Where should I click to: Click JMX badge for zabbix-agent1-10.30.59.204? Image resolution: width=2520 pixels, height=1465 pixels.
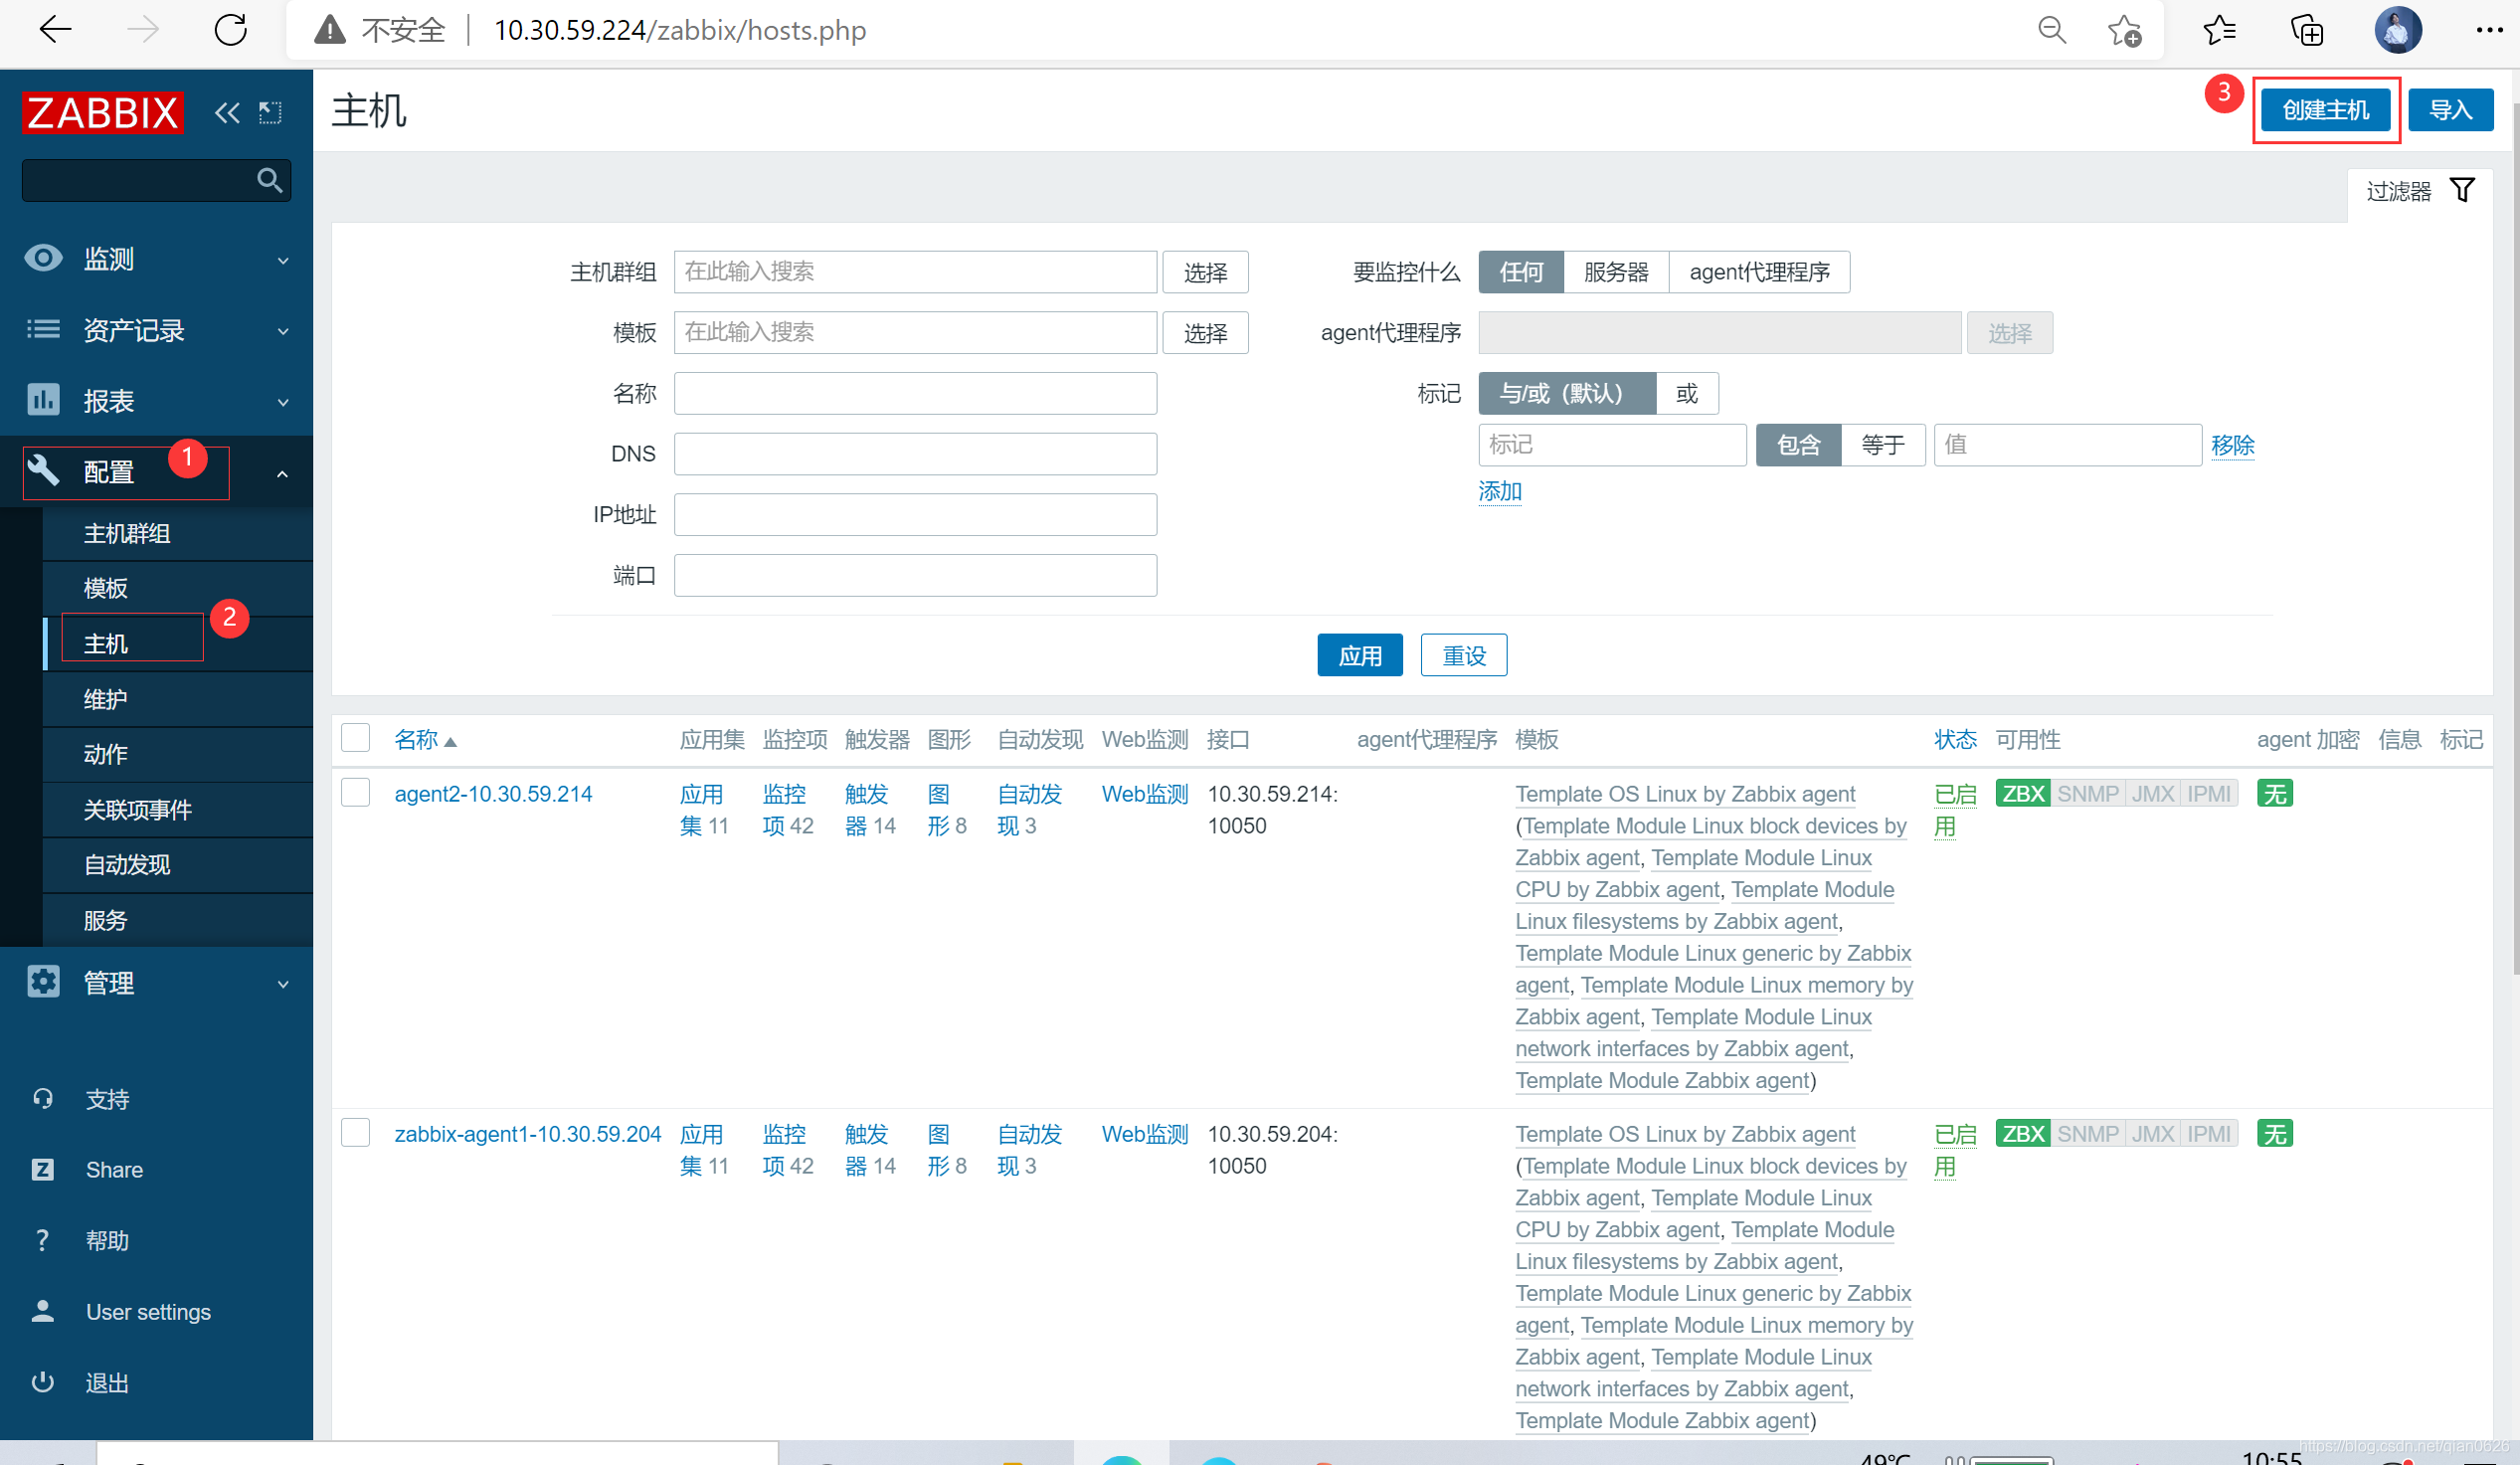click(x=2153, y=1134)
